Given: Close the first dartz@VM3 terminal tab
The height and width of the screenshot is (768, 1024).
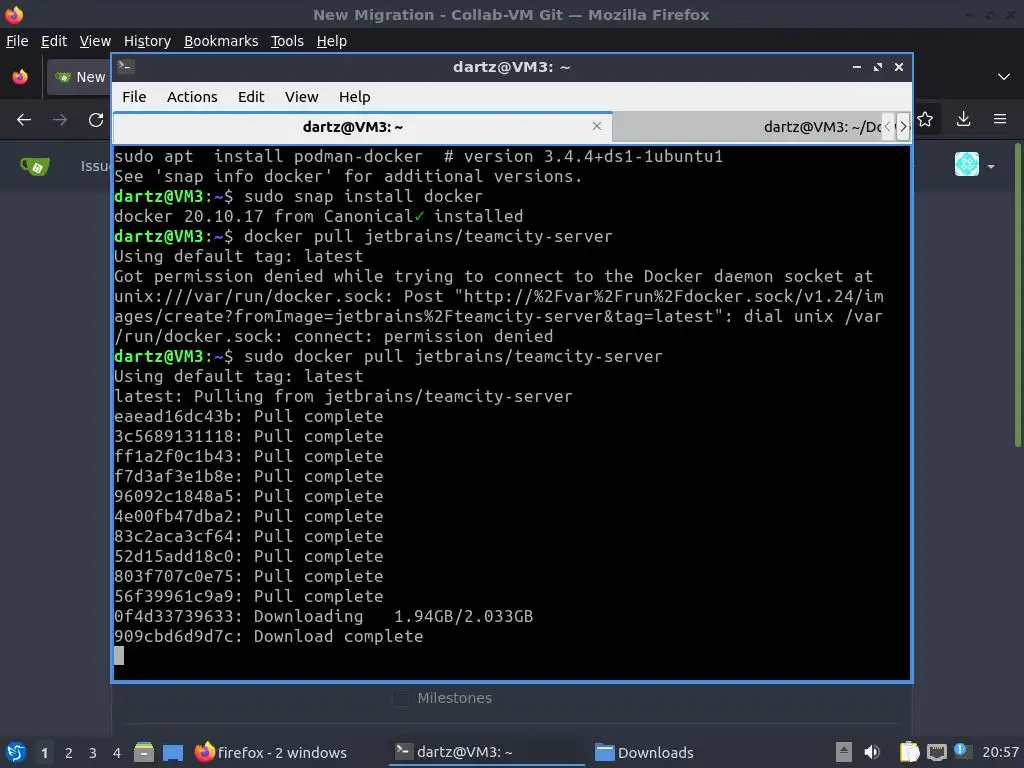Looking at the screenshot, I should coord(596,126).
